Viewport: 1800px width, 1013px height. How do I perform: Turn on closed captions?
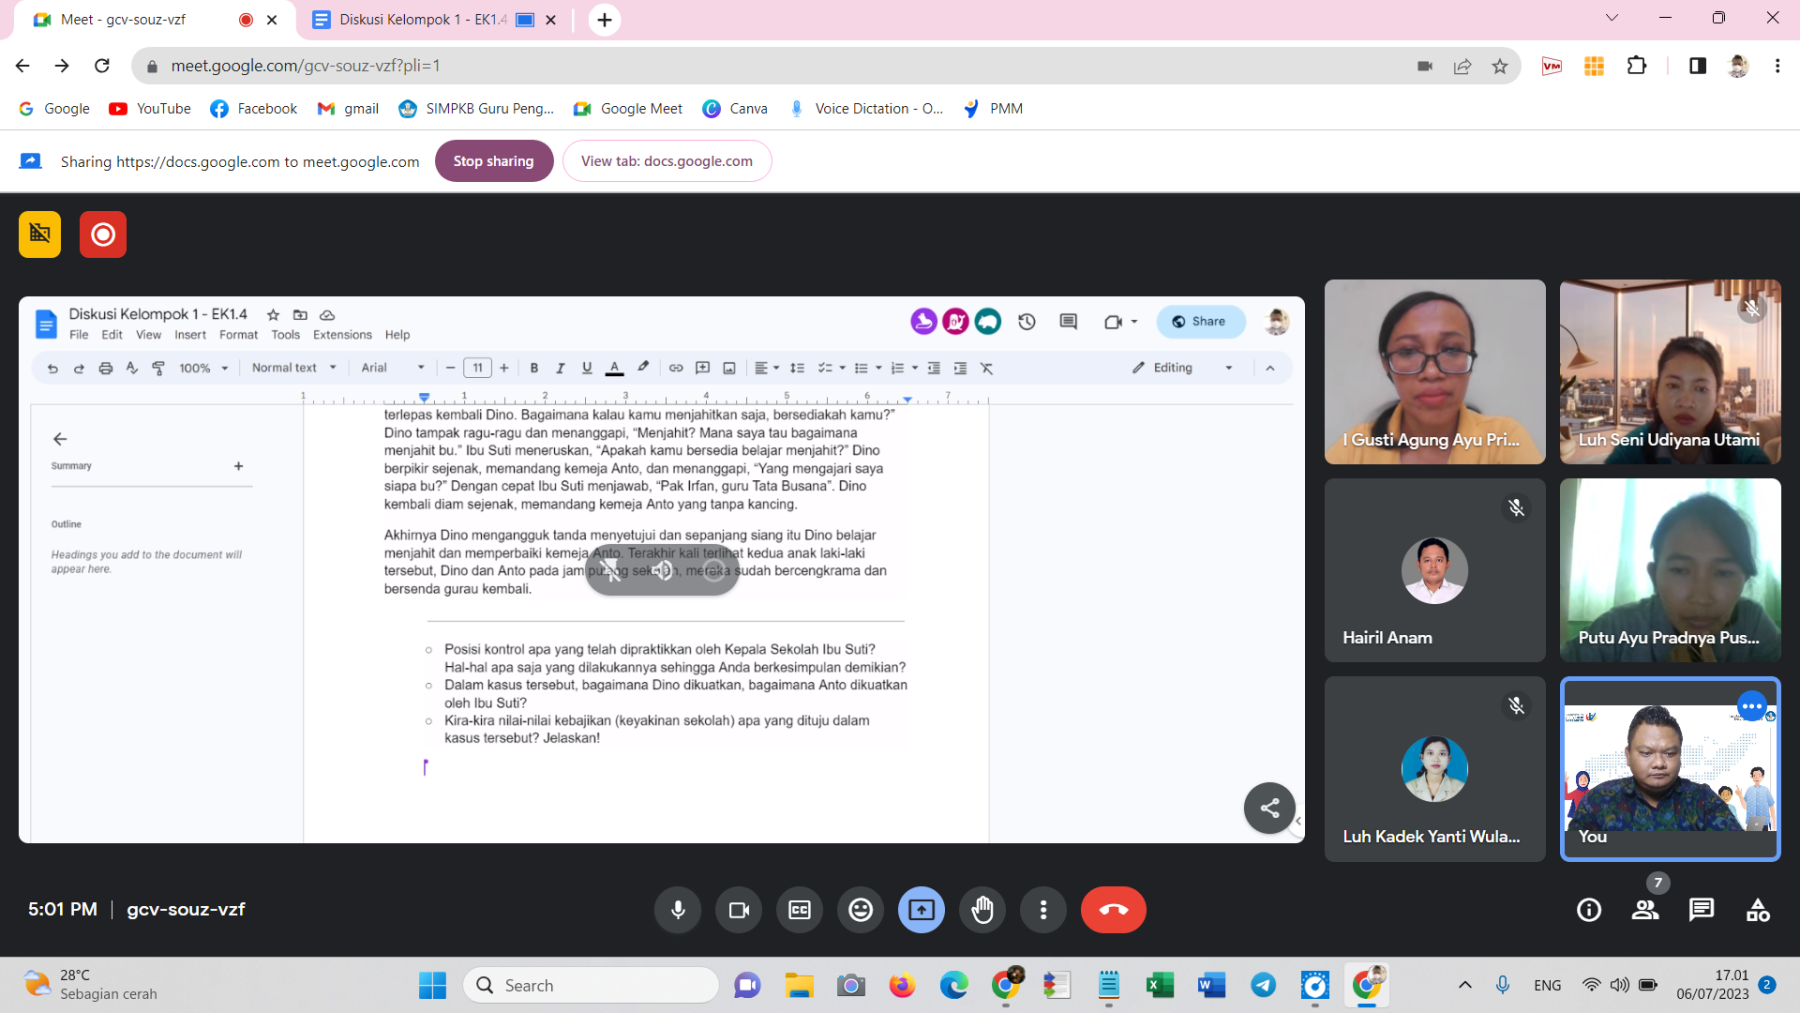(800, 910)
